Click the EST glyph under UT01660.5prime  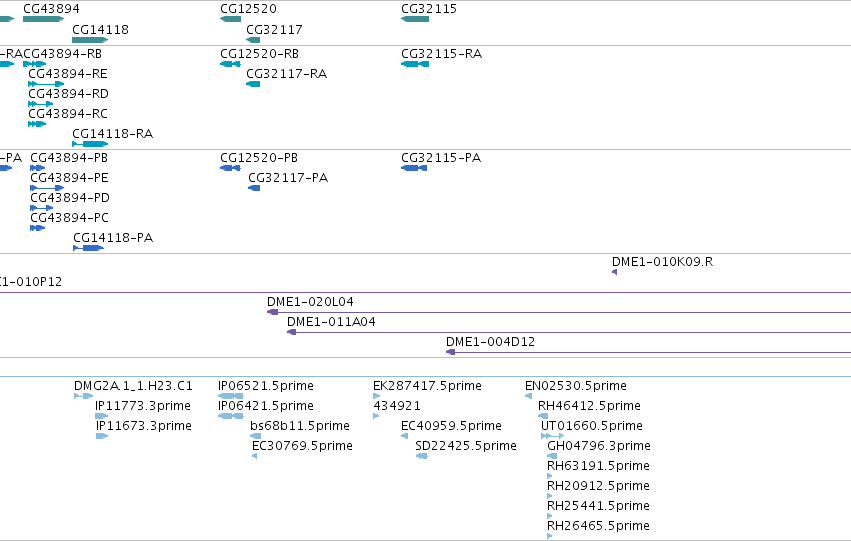552,436
